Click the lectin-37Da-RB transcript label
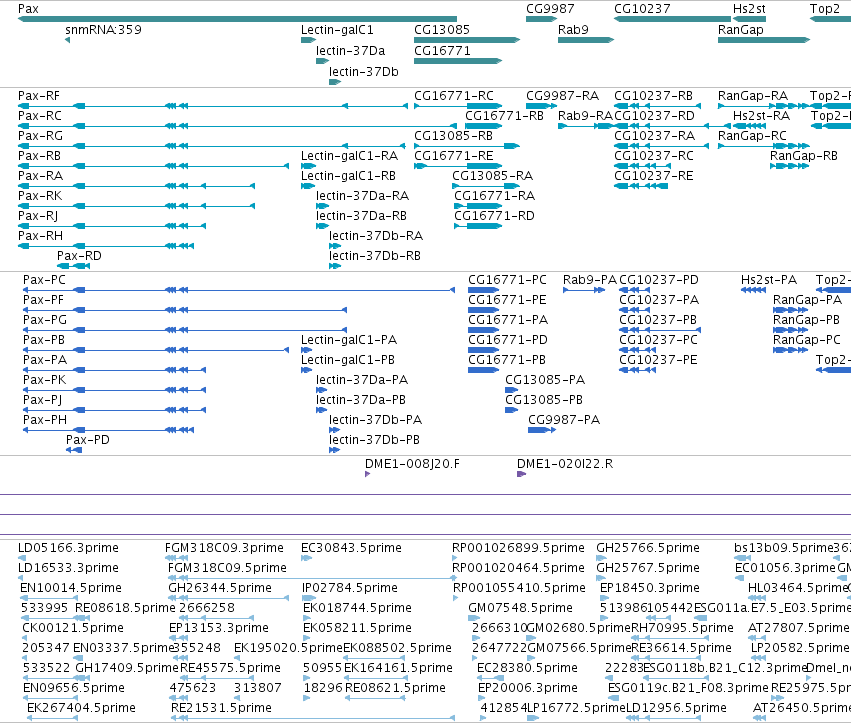 pyautogui.click(x=361, y=216)
